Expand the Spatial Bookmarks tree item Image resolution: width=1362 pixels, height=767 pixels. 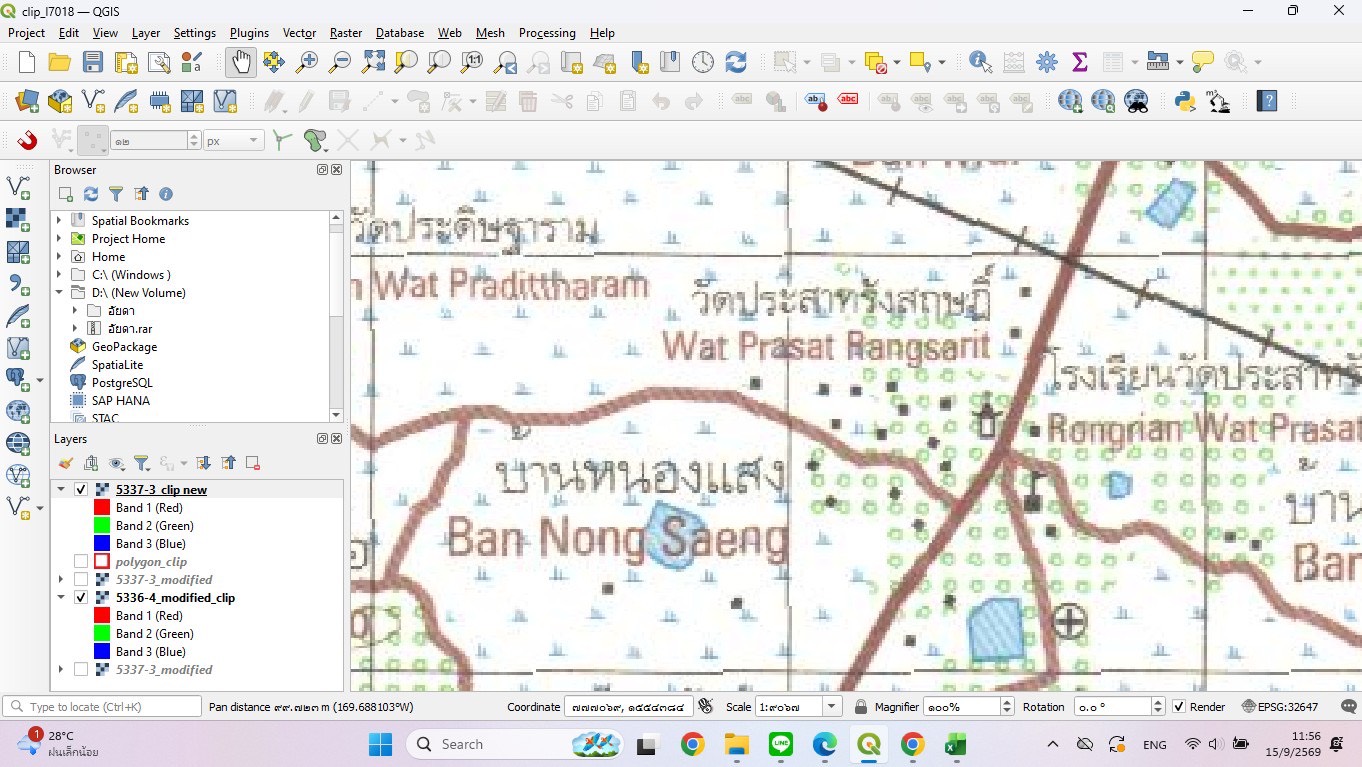pyautogui.click(x=59, y=221)
